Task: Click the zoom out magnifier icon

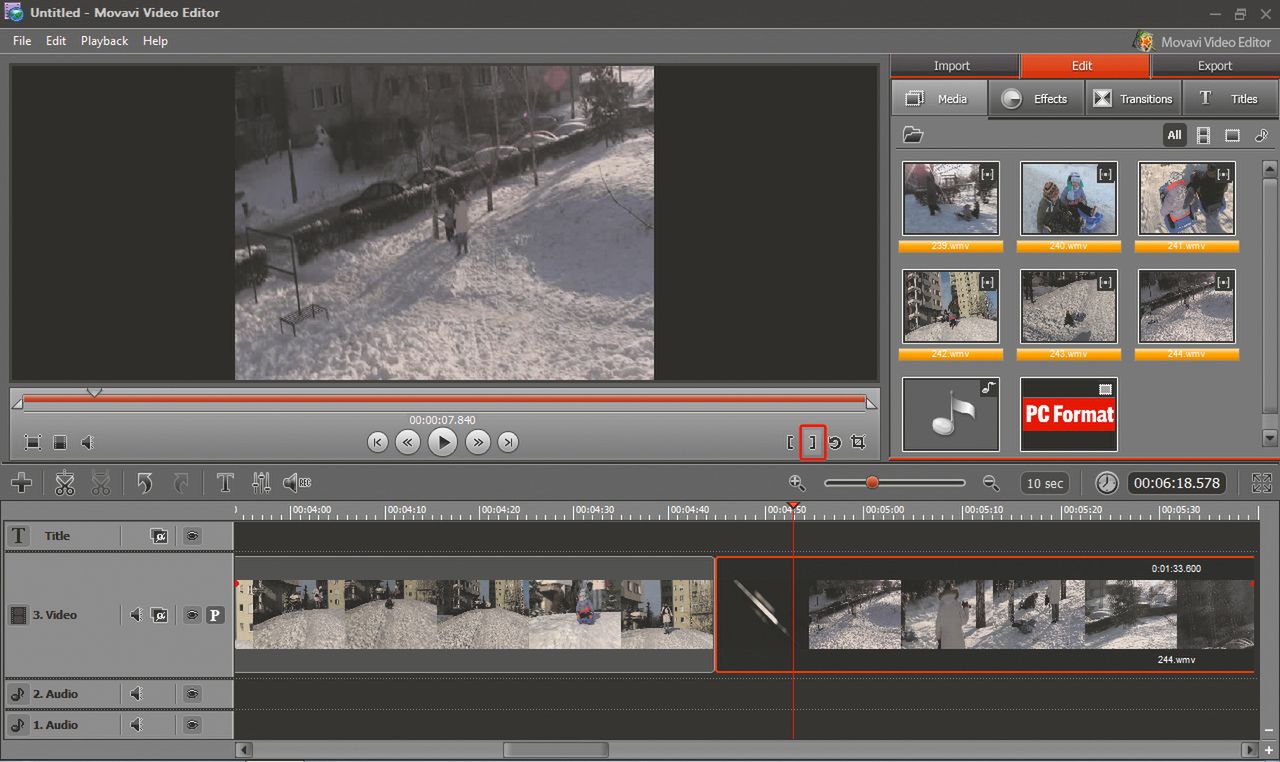Action: (x=991, y=483)
